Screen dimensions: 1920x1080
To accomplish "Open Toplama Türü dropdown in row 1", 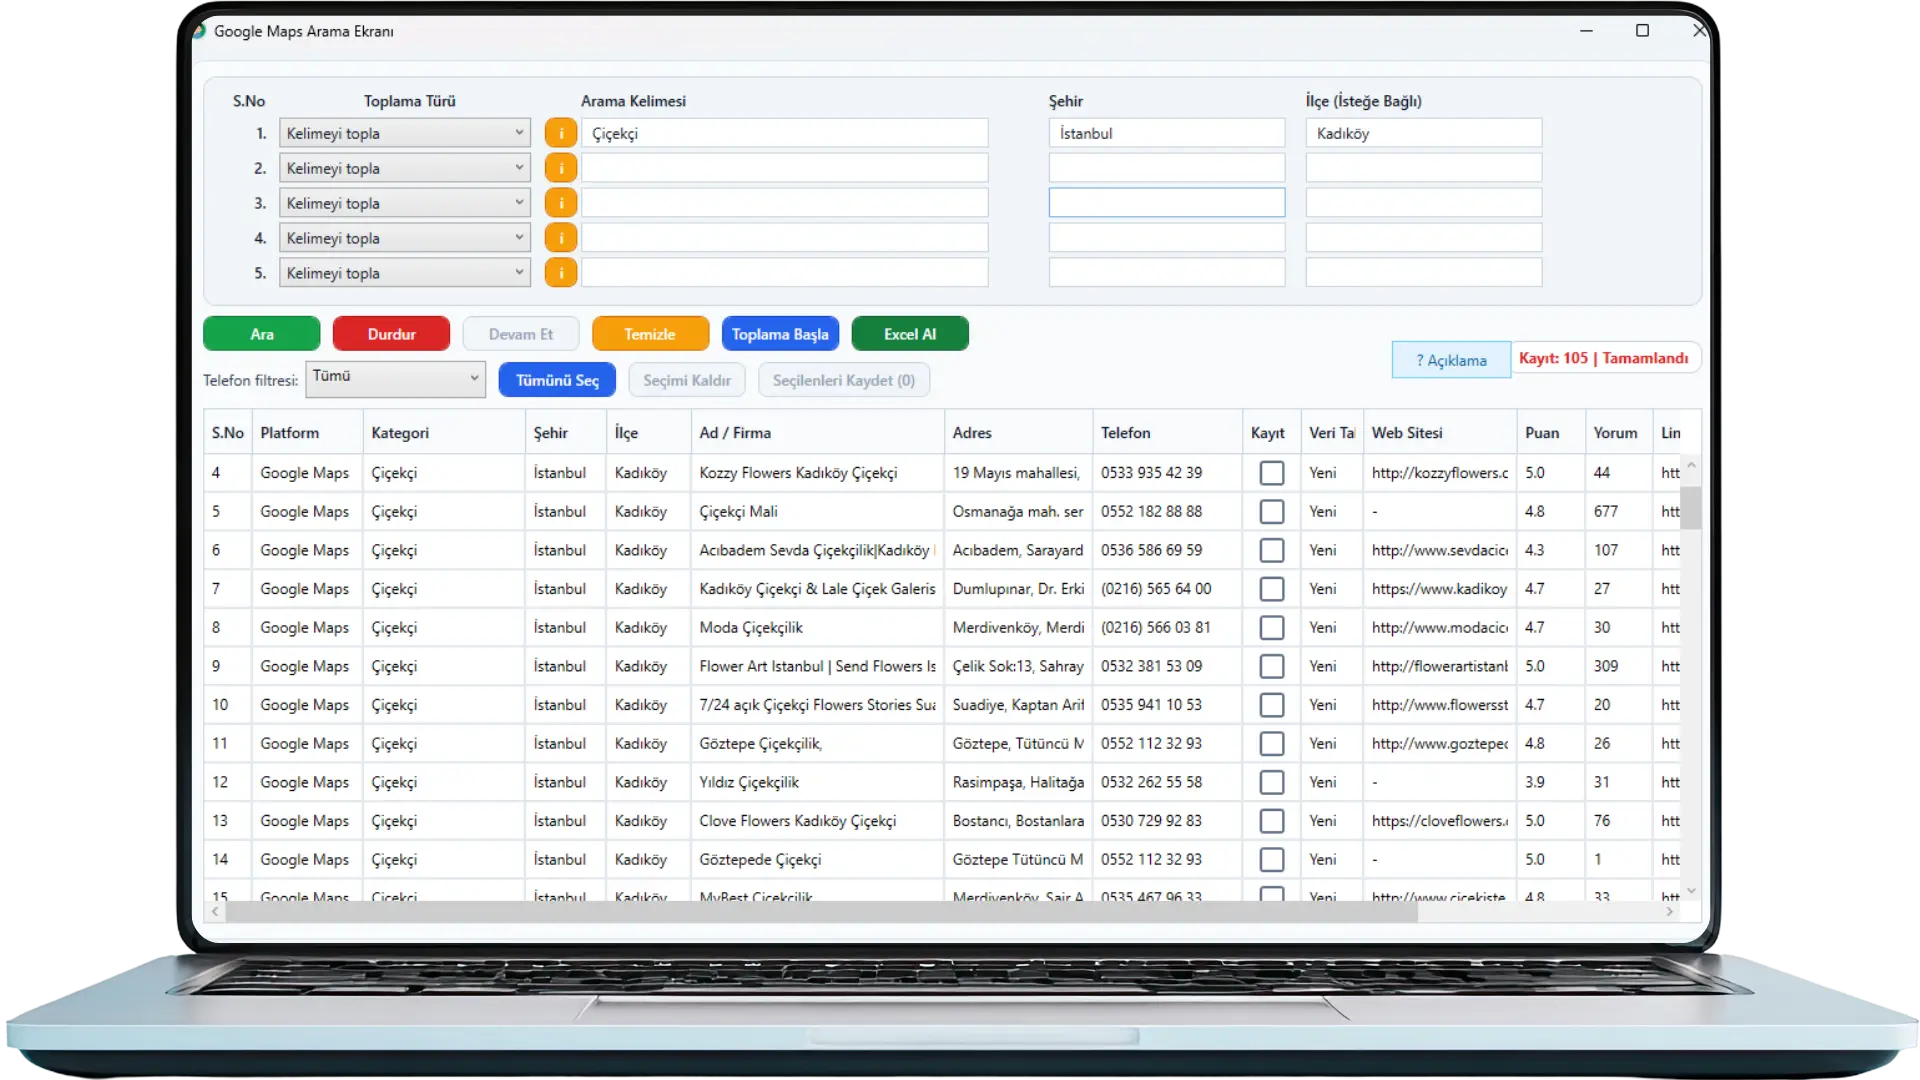I will coord(404,133).
